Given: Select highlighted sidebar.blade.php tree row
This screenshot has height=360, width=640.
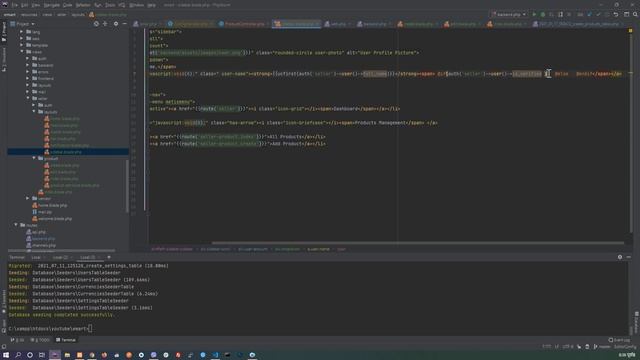Looking at the screenshot, I should click(x=68, y=152).
